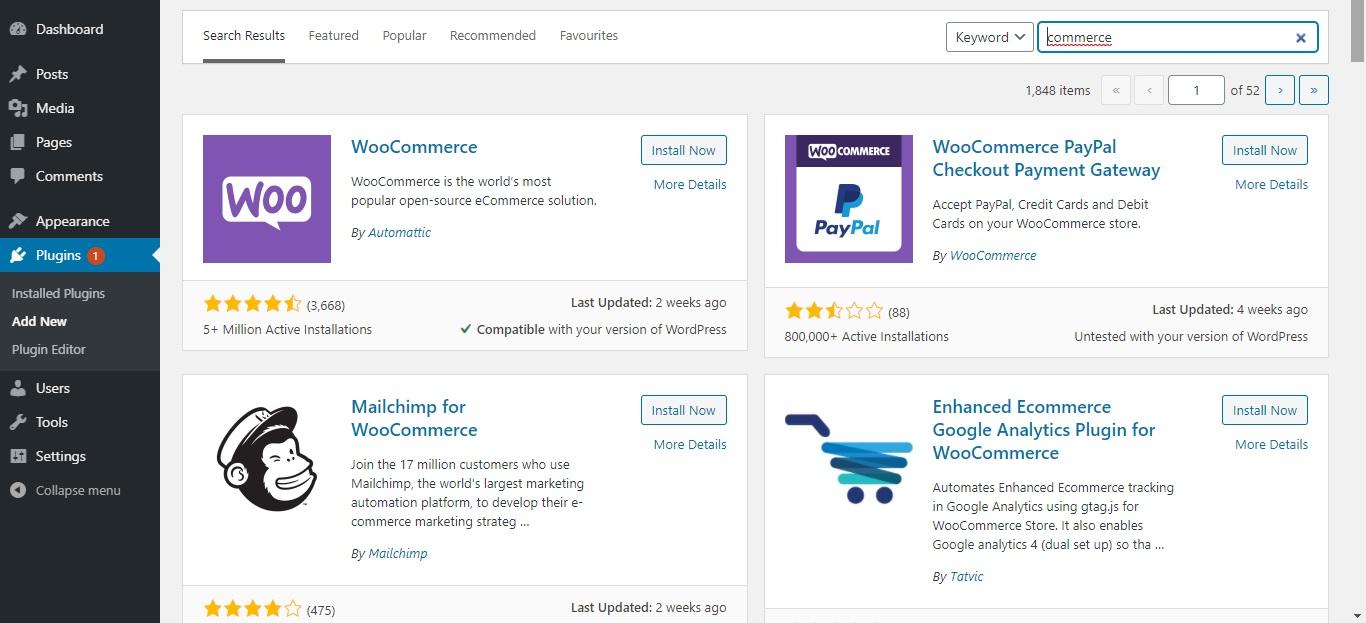Click the WooCommerce plugin rating stars
This screenshot has width=1366, height=623.
pyautogui.click(x=252, y=302)
